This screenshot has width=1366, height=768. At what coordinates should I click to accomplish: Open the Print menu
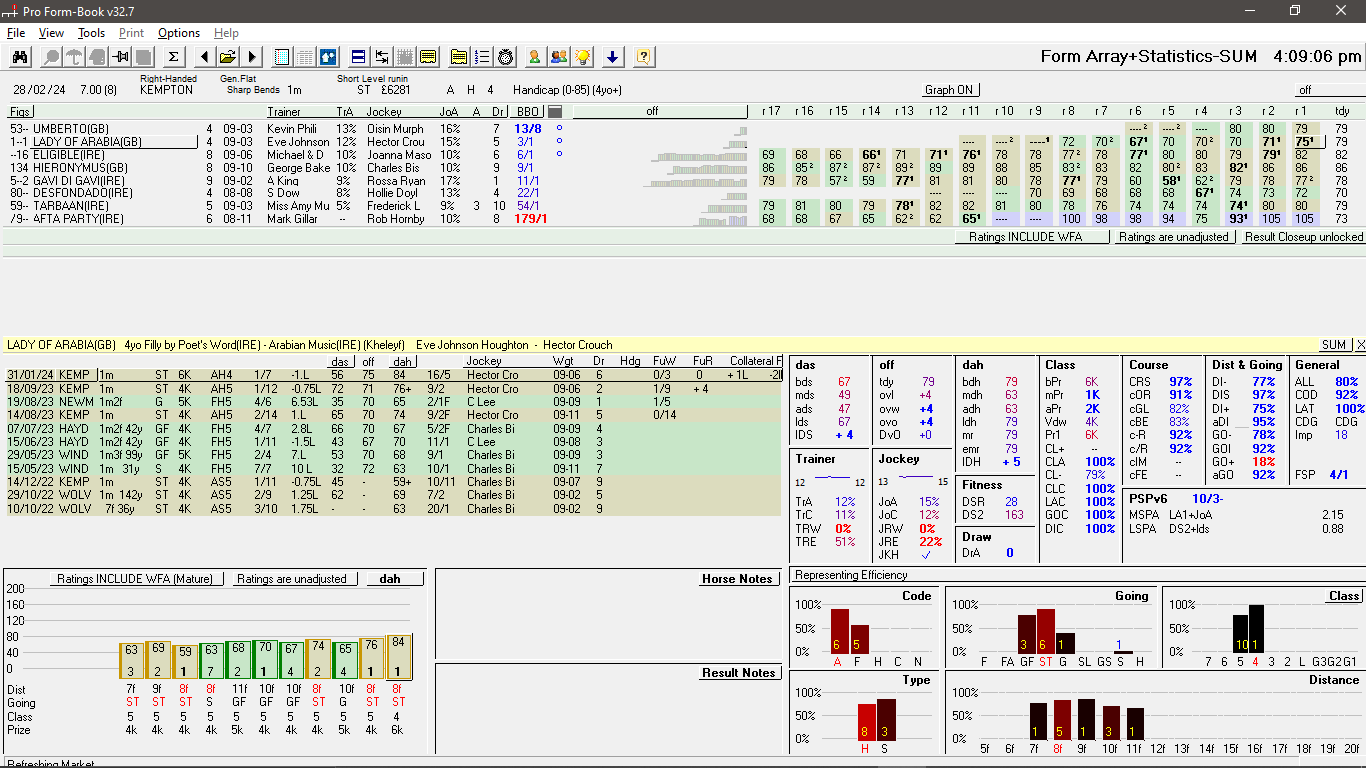131,33
